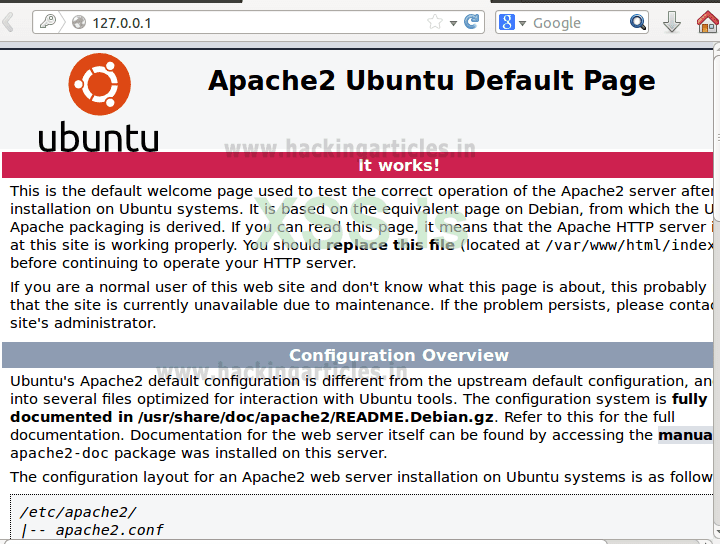Open the manual link in the documentation paragraph
This screenshot has height=544, width=720.
(x=685, y=435)
